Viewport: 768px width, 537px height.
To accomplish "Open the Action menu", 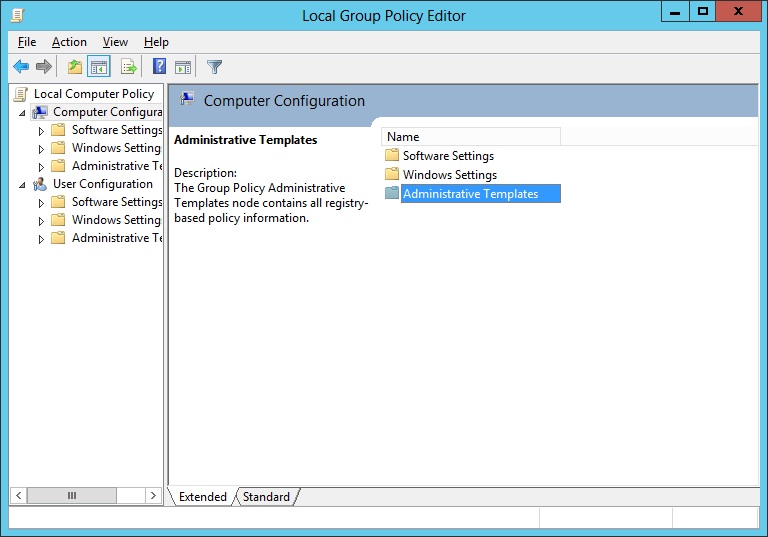I will pos(70,42).
